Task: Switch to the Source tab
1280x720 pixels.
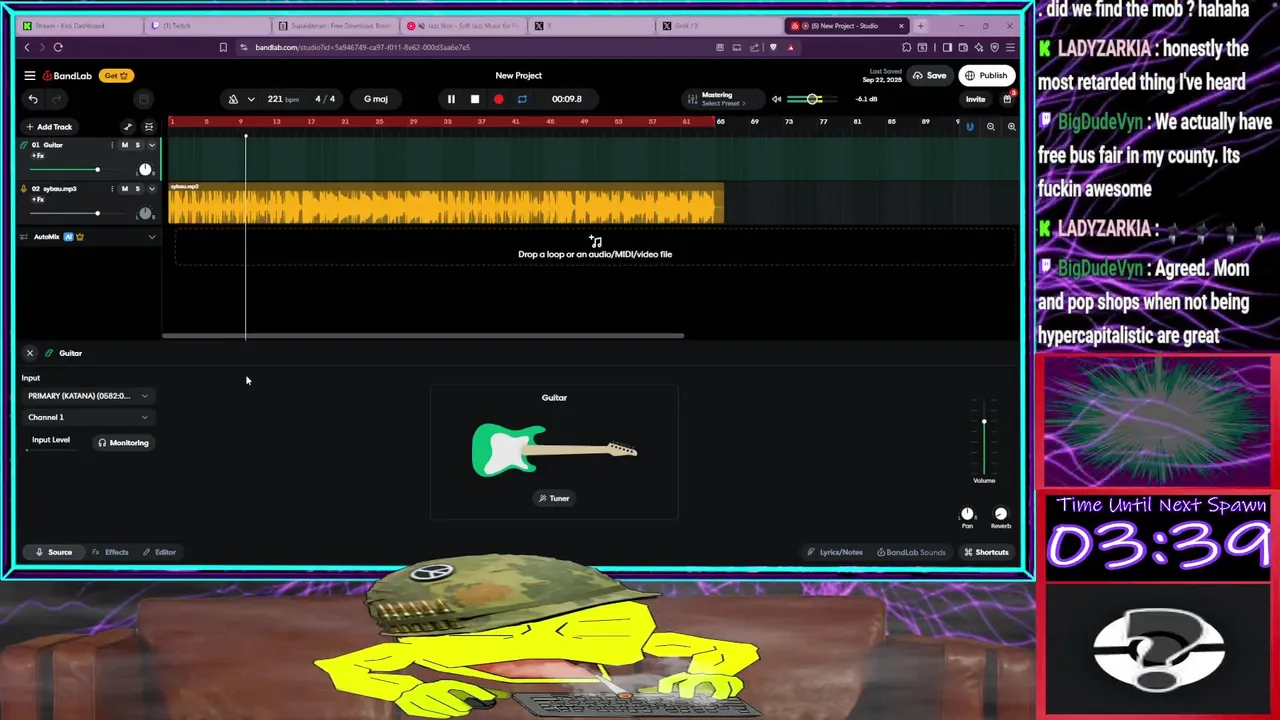Action: 54,552
